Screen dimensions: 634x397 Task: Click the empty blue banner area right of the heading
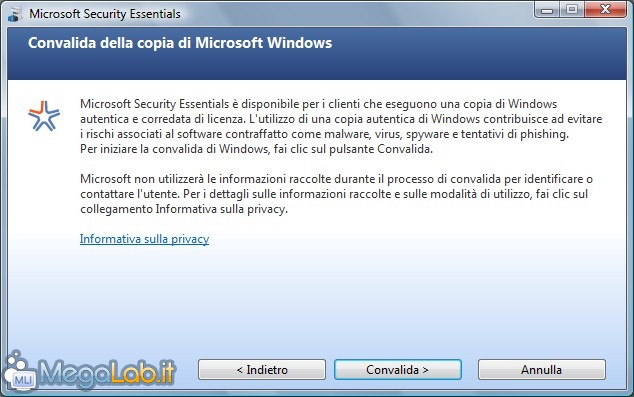[477, 53]
